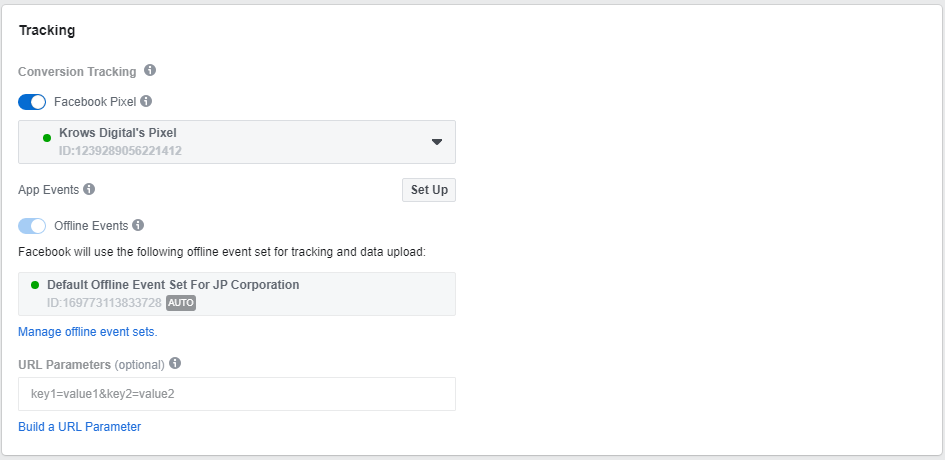This screenshot has width=945, height=460.
Task: Click into the URL Parameters input field
Action: click(x=237, y=394)
